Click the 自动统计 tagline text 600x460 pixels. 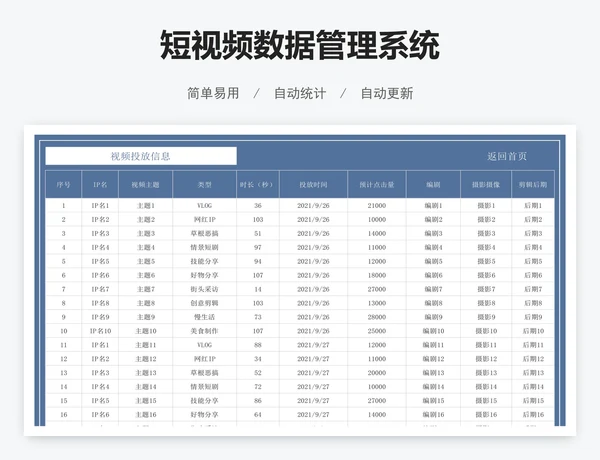tap(300, 93)
